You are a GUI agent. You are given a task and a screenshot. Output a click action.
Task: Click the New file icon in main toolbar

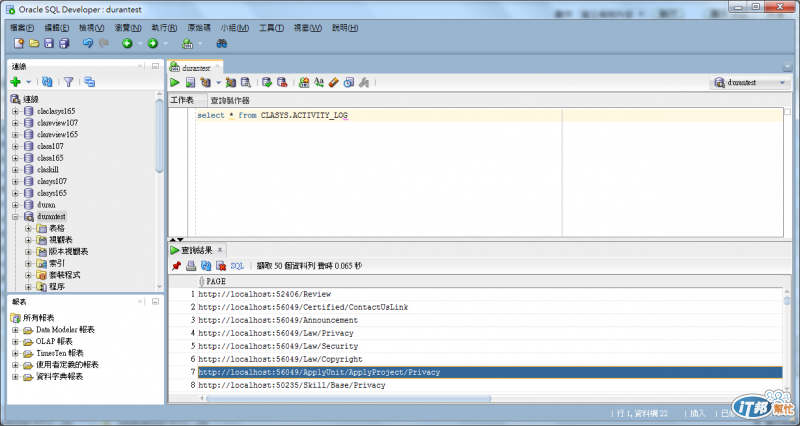pos(19,43)
